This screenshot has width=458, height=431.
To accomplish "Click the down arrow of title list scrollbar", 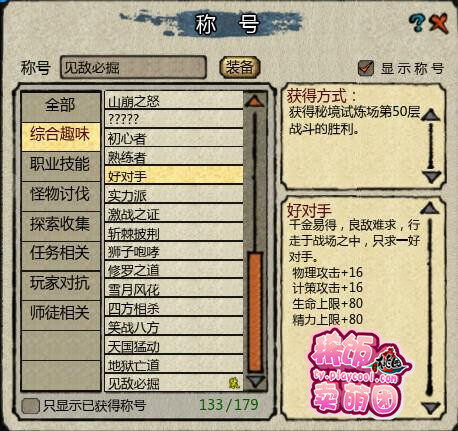I will point(255,382).
